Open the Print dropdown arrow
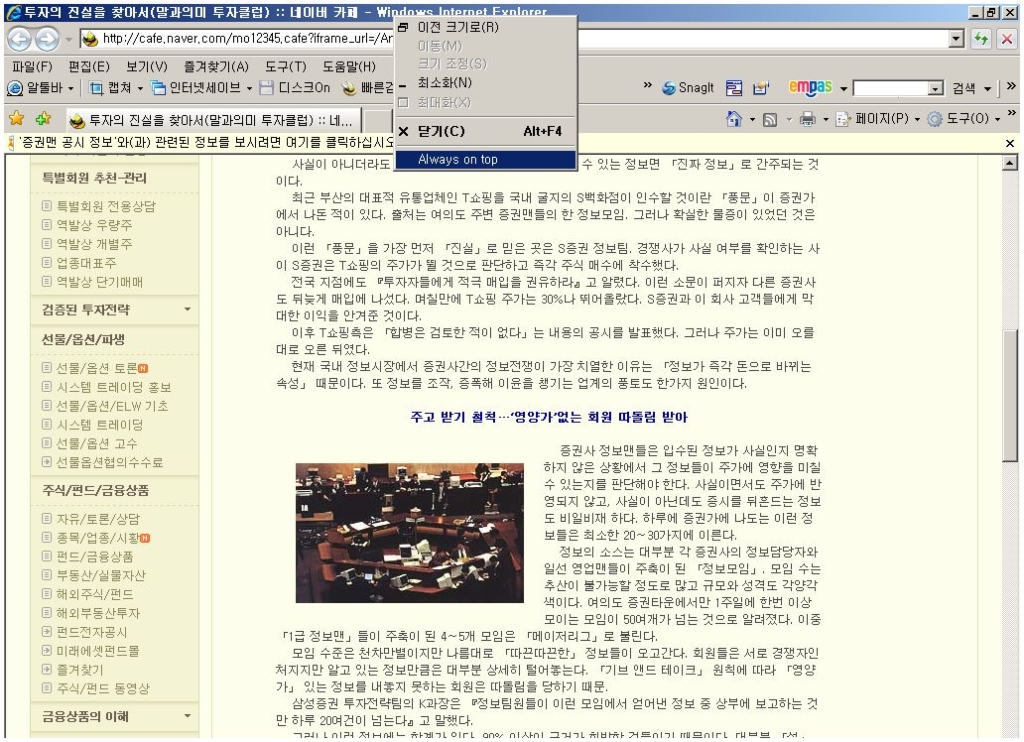The width and height of the screenshot is (1024, 742). click(x=825, y=120)
